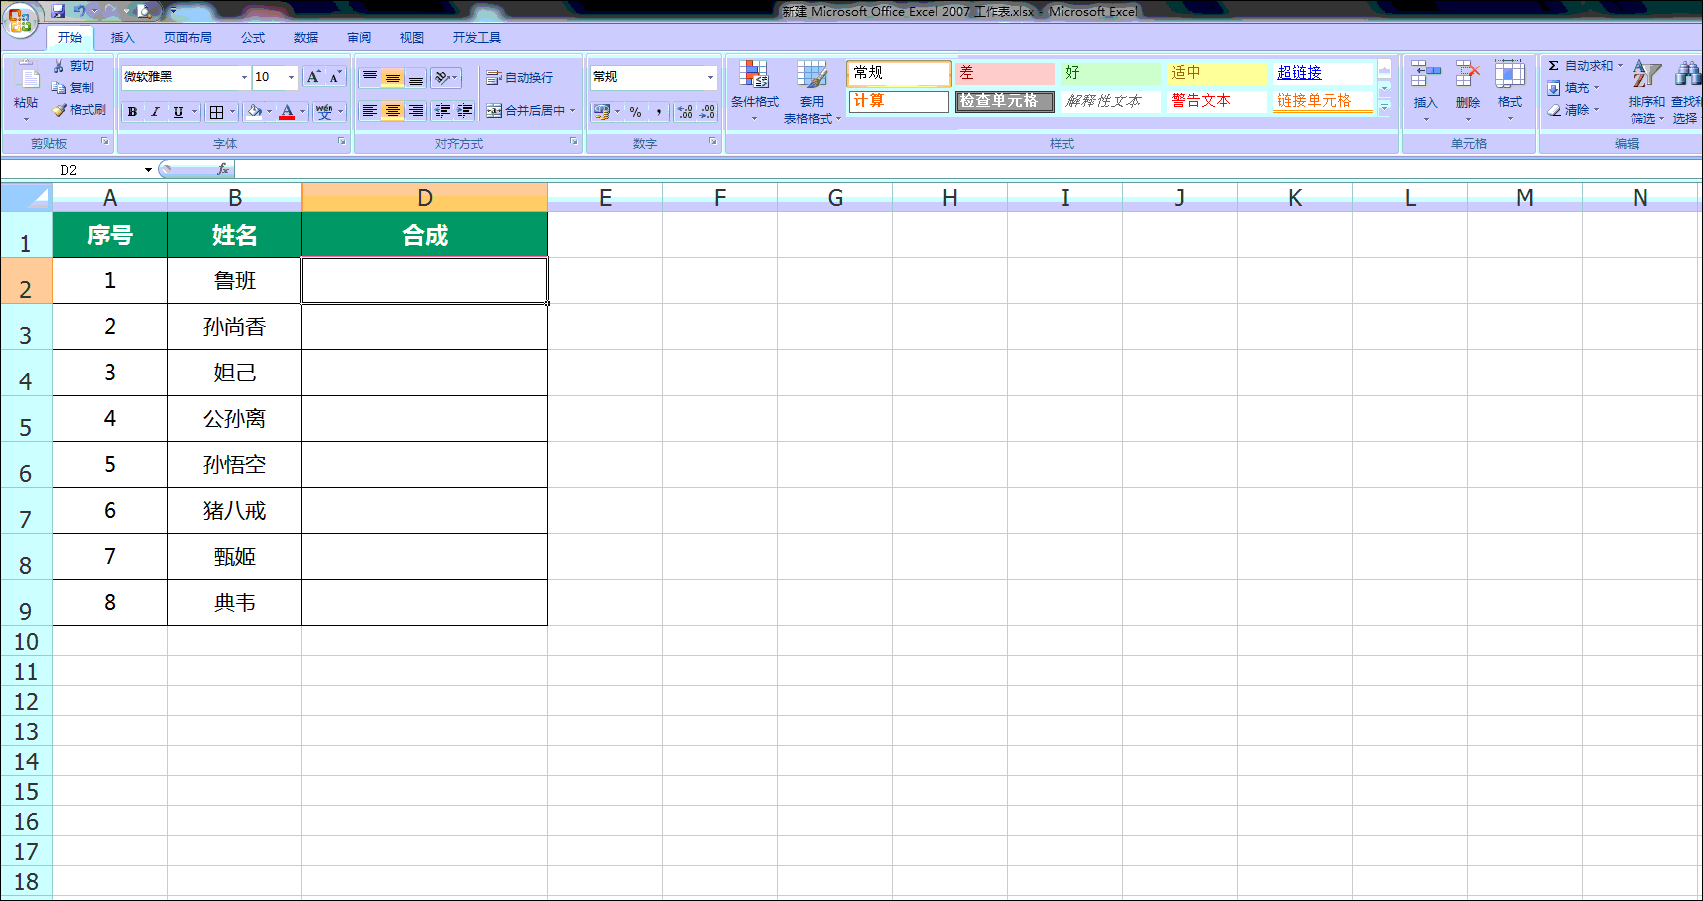The image size is (1703, 901).
Task: Copy selection using 复制
Action: click(74, 88)
